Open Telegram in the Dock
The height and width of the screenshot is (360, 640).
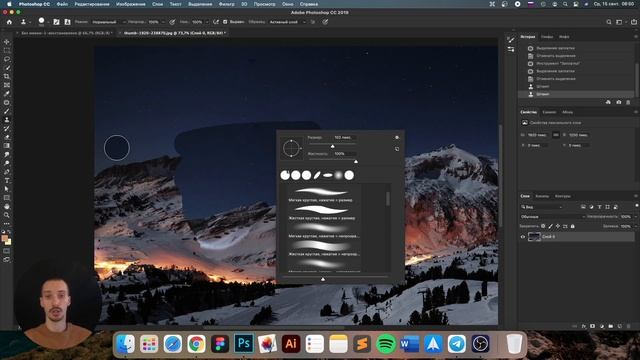[457, 344]
